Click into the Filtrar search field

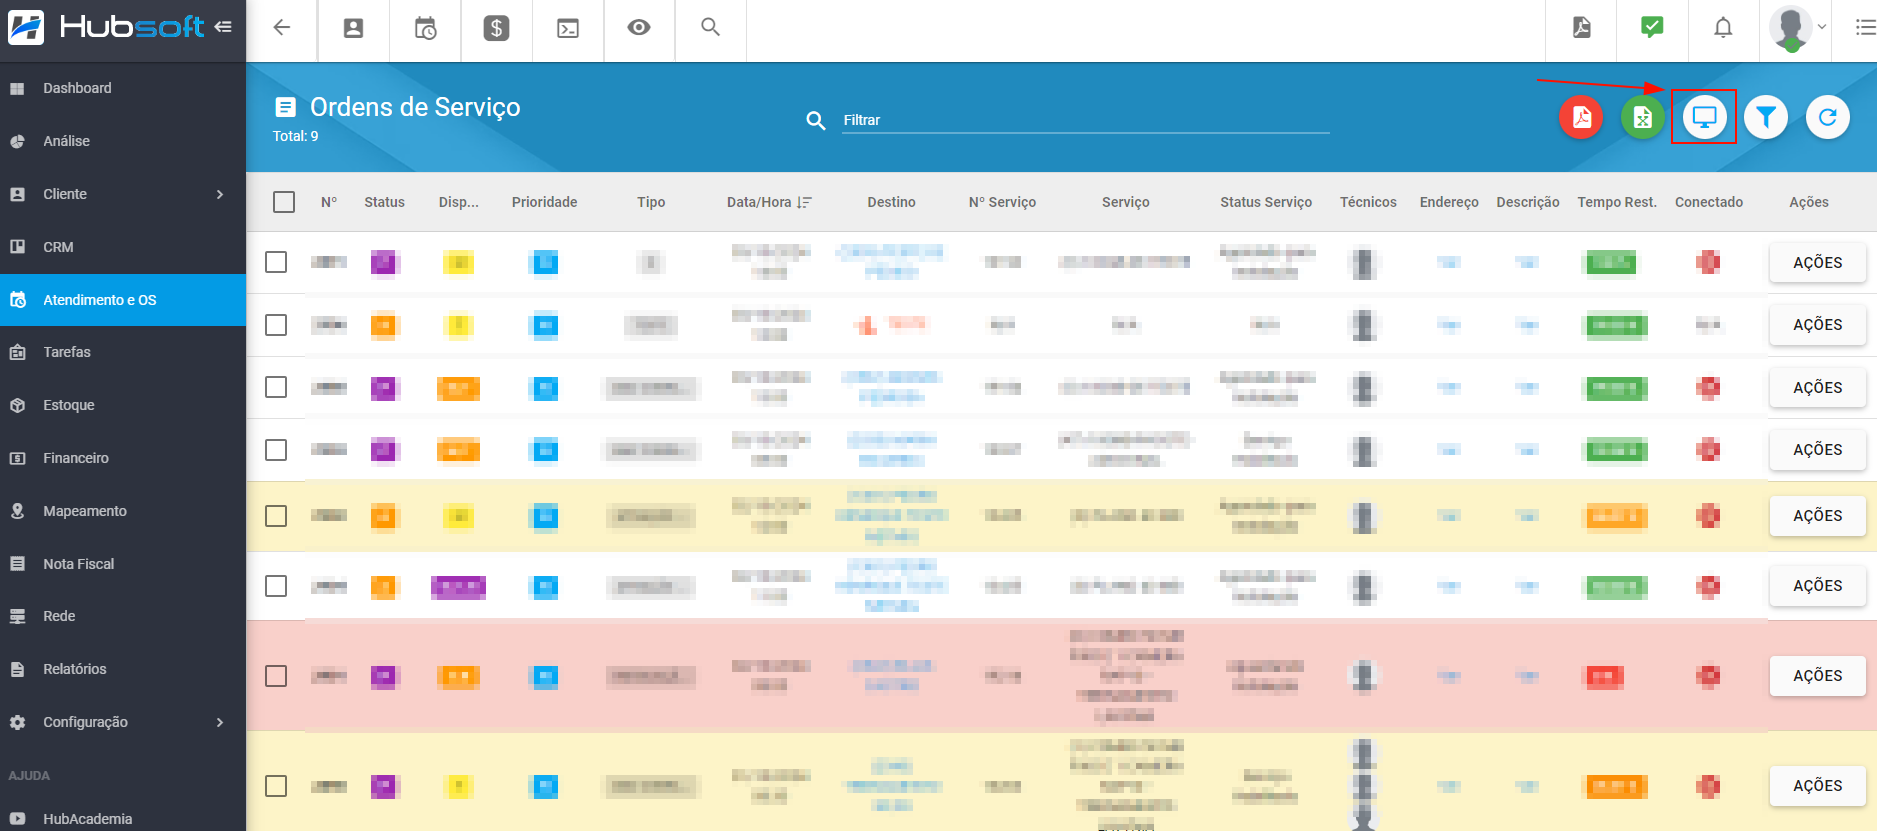click(1085, 120)
